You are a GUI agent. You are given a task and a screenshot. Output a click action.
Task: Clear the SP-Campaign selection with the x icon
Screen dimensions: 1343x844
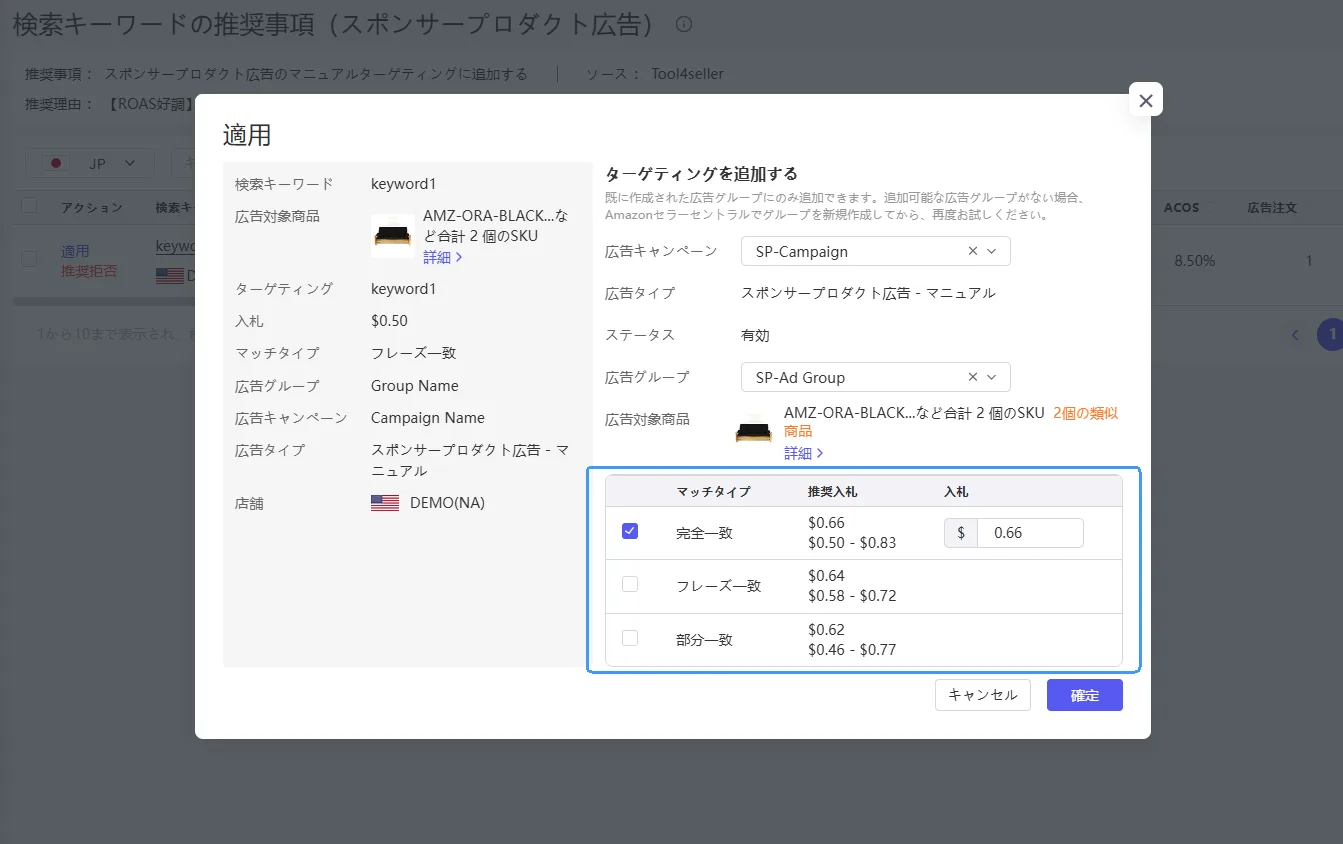[x=973, y=252]
